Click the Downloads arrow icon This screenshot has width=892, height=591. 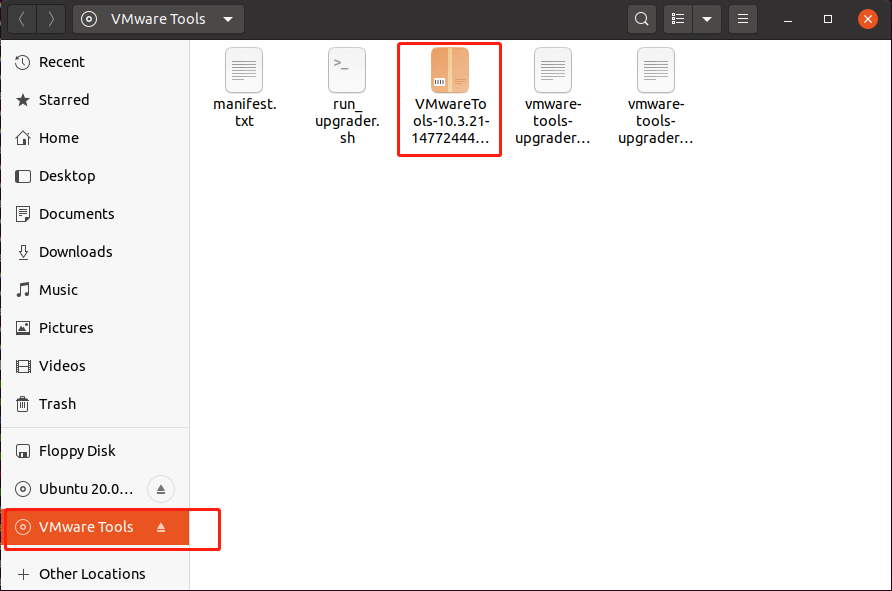[x=23, y=252]
